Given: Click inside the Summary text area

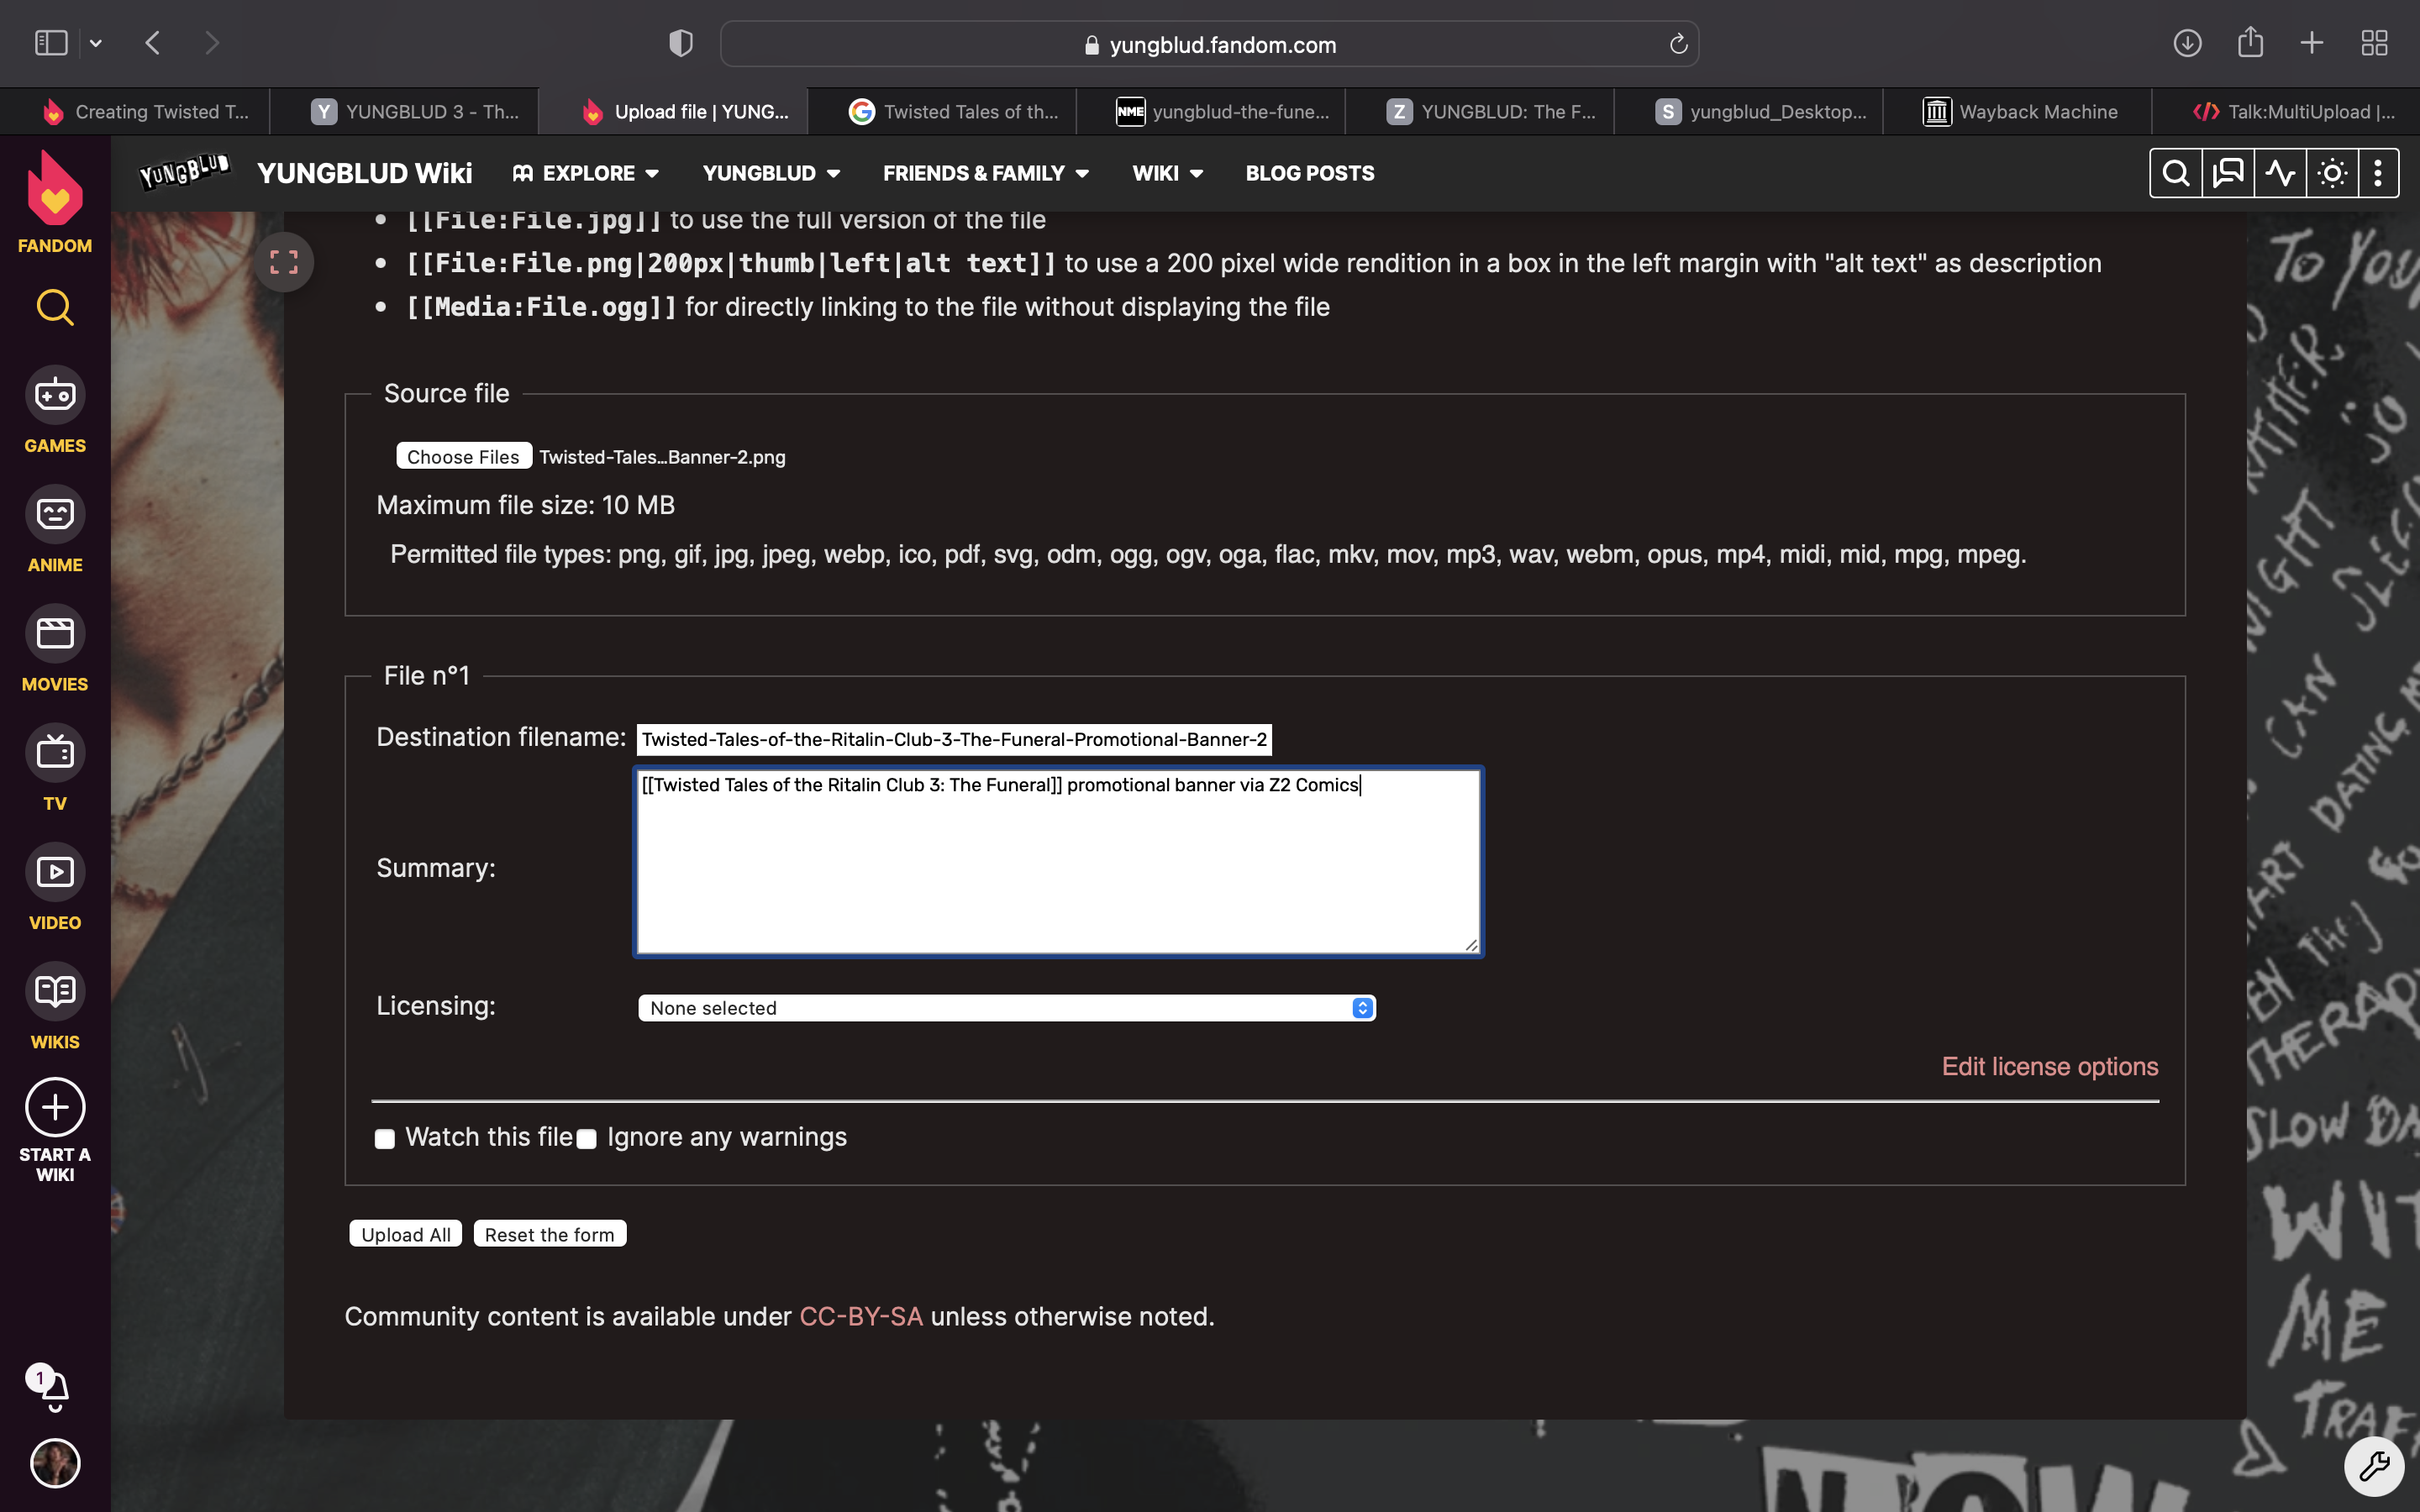Looking at the screenshot, I should [1058, 861].
